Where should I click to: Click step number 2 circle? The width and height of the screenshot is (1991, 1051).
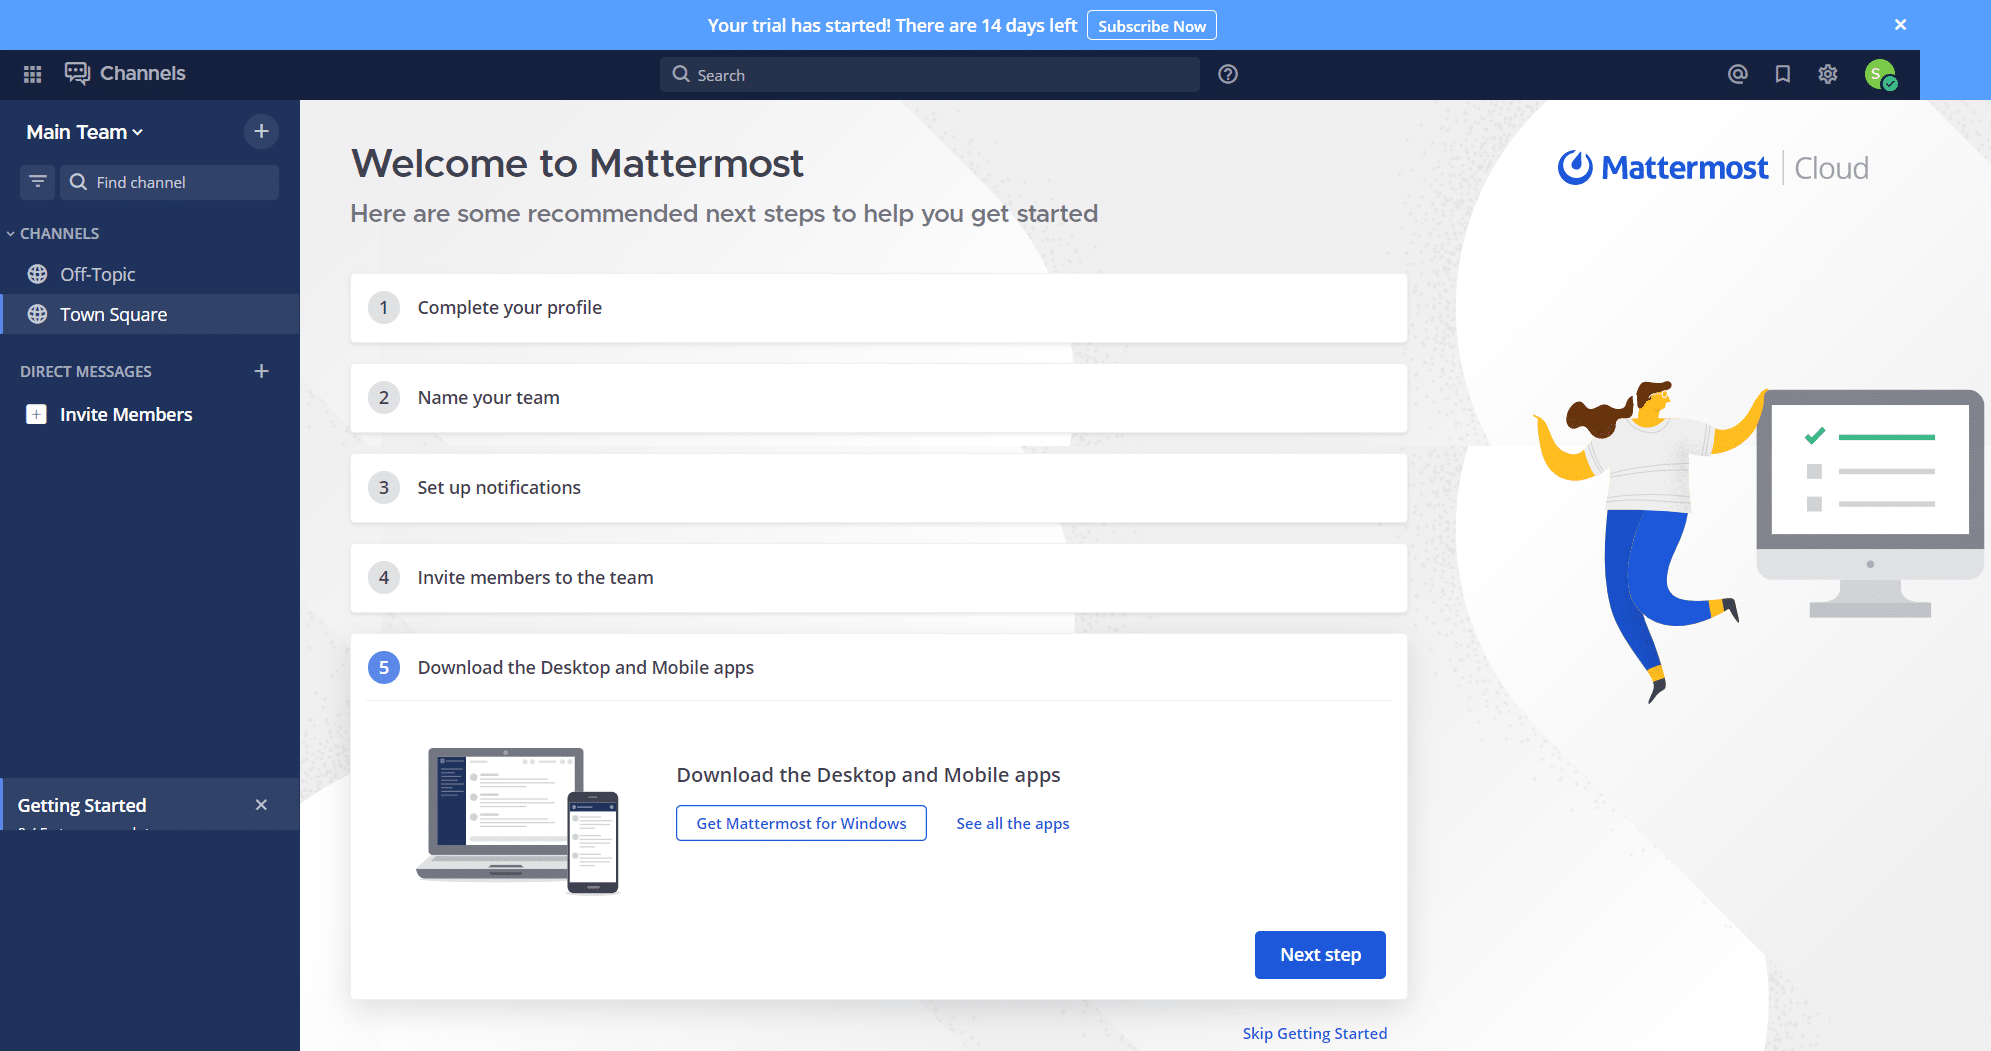[x=384, y=398]
